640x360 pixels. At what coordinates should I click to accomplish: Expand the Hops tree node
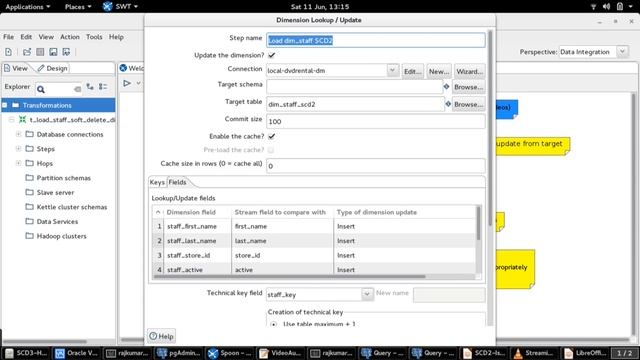[x=18, y=163]
